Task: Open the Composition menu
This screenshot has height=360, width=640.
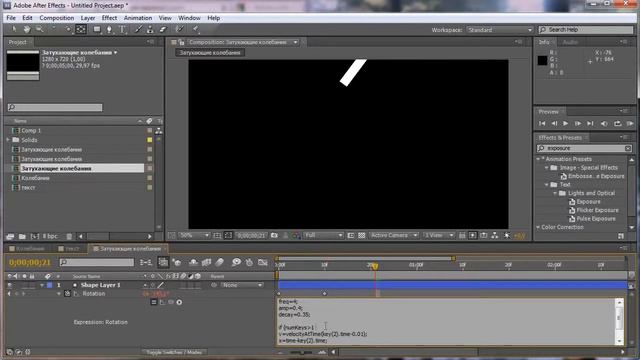Action: [57, 18]
